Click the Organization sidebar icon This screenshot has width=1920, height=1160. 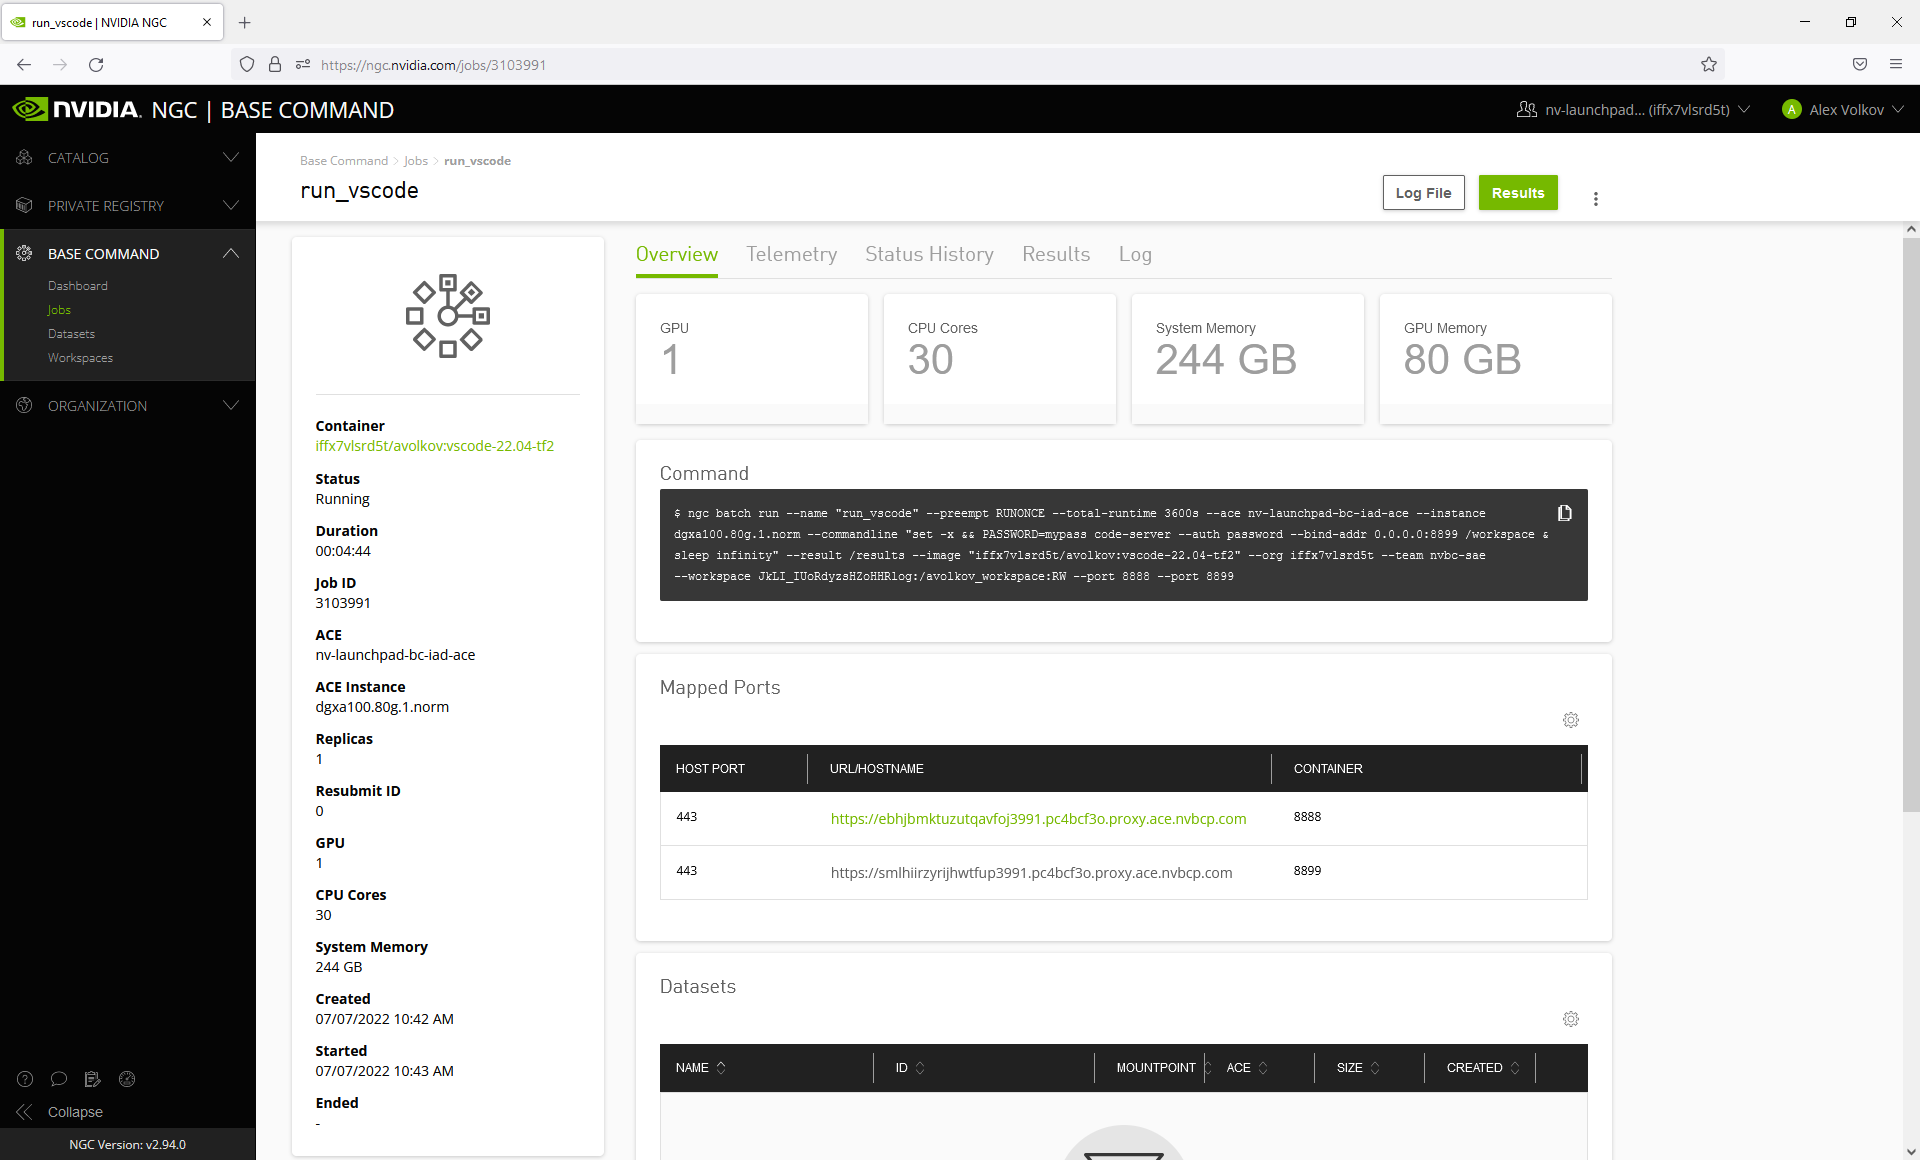[25, 405]
